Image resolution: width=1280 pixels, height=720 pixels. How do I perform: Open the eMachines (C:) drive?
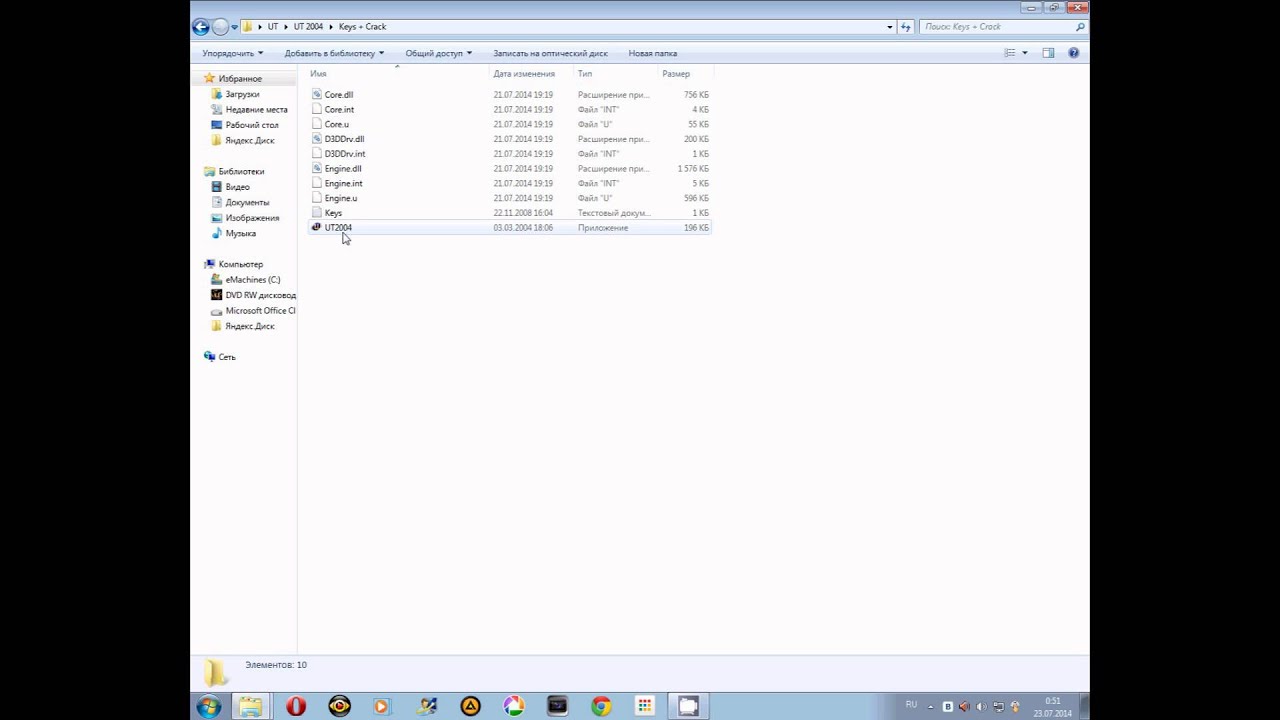pyautogui.click(x=253, y=280)
